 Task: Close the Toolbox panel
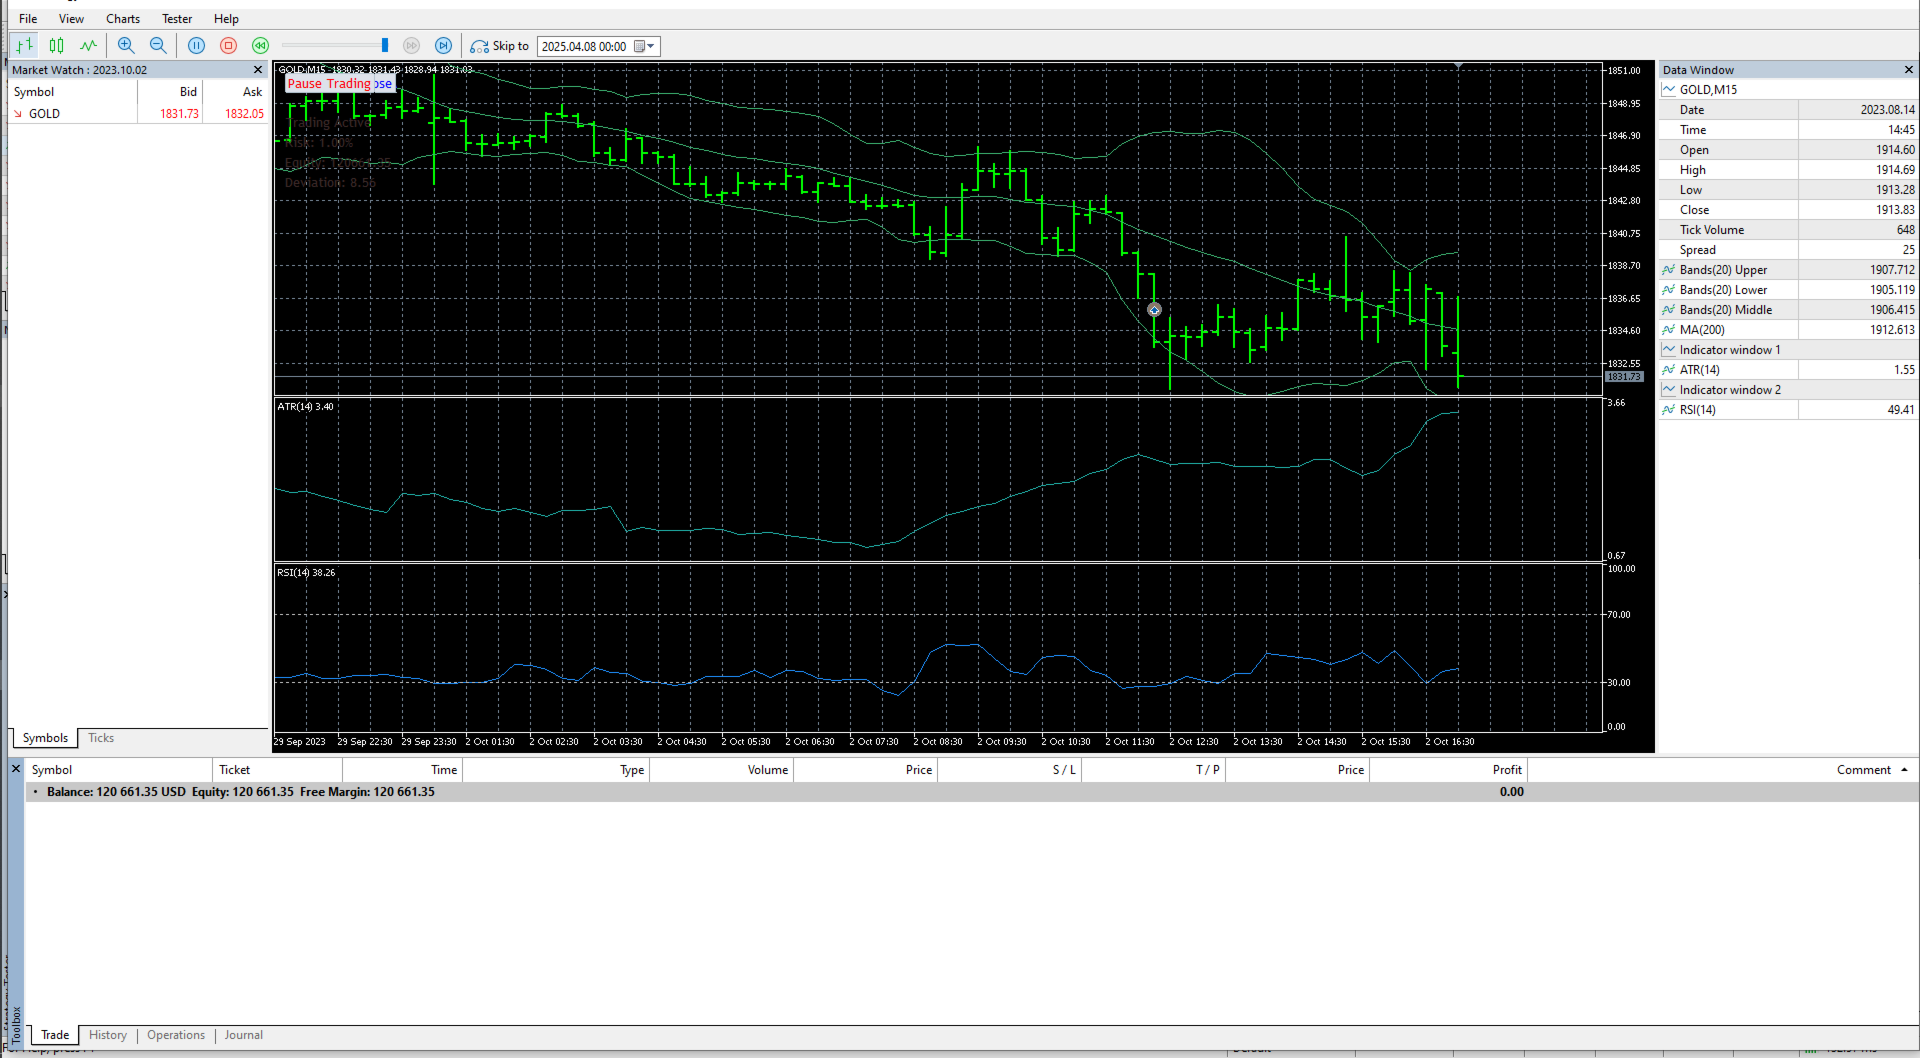click(x=16, y=769)
